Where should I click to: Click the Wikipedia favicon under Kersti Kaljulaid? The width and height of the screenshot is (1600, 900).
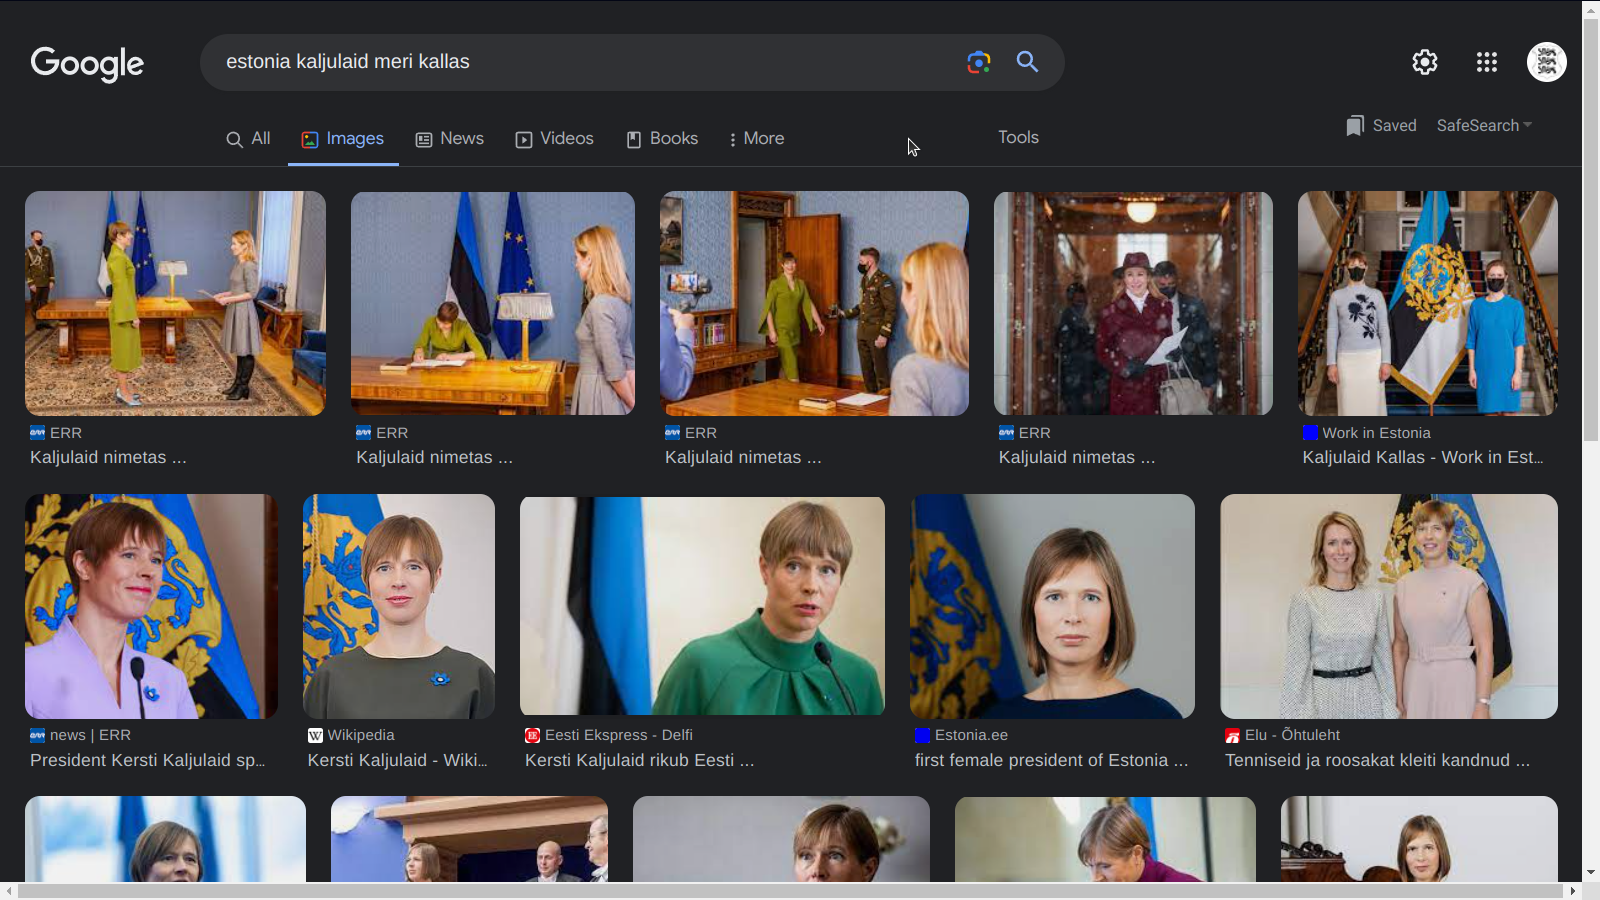tap(315, 736)
